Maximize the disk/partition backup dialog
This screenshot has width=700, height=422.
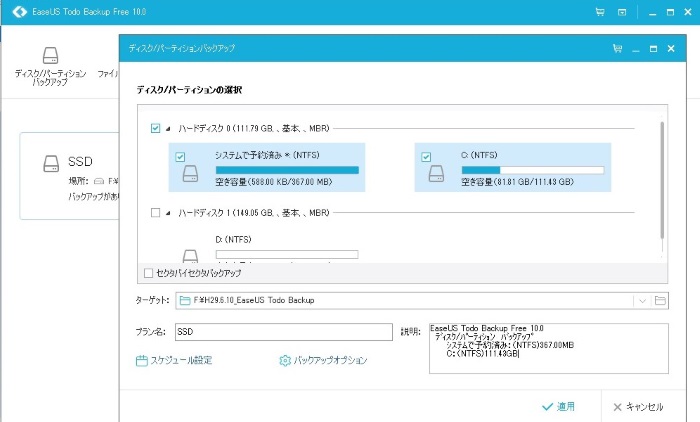[653, 48]
